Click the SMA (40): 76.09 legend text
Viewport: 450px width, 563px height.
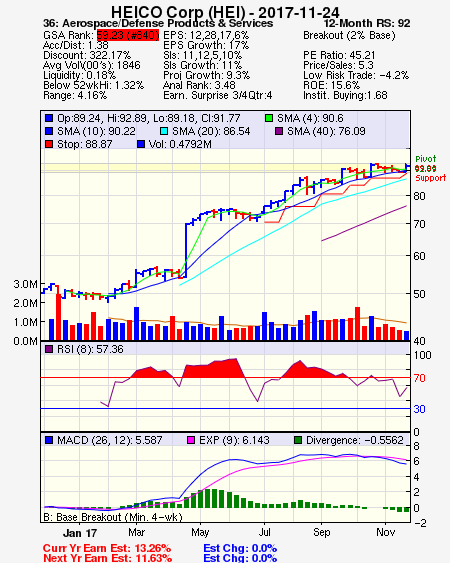[326, 131]
